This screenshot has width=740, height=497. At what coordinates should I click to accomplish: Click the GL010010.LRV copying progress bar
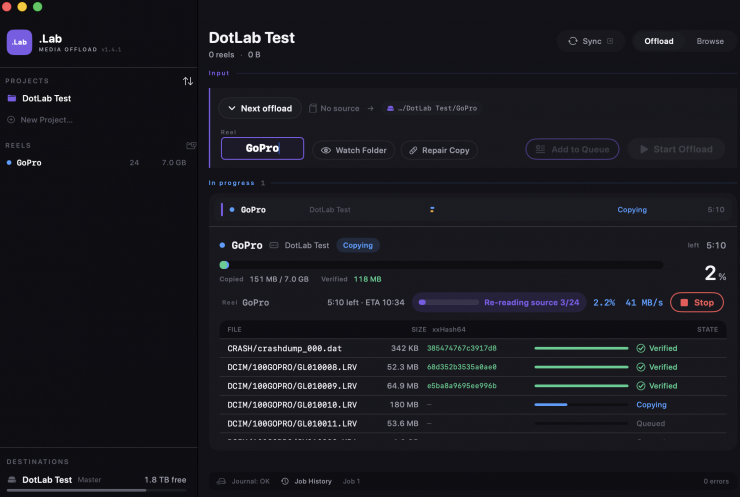pos(581,404)
